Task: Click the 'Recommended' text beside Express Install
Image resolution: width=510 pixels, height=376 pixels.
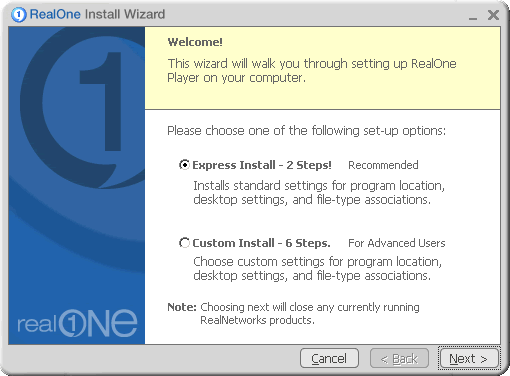Action: [383, 165]
